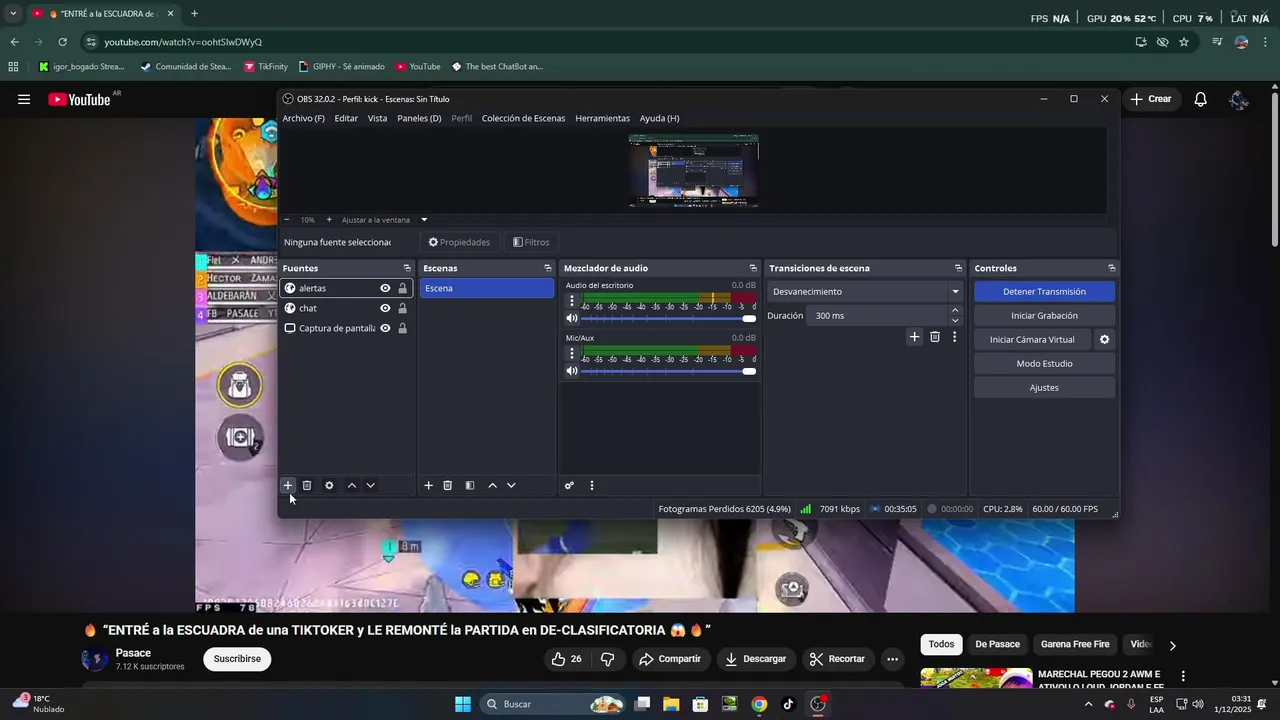This screenshot has width=1280, height=720.
Task: Mute Mic/Aux speaker
Action: [x=572, y=371]
